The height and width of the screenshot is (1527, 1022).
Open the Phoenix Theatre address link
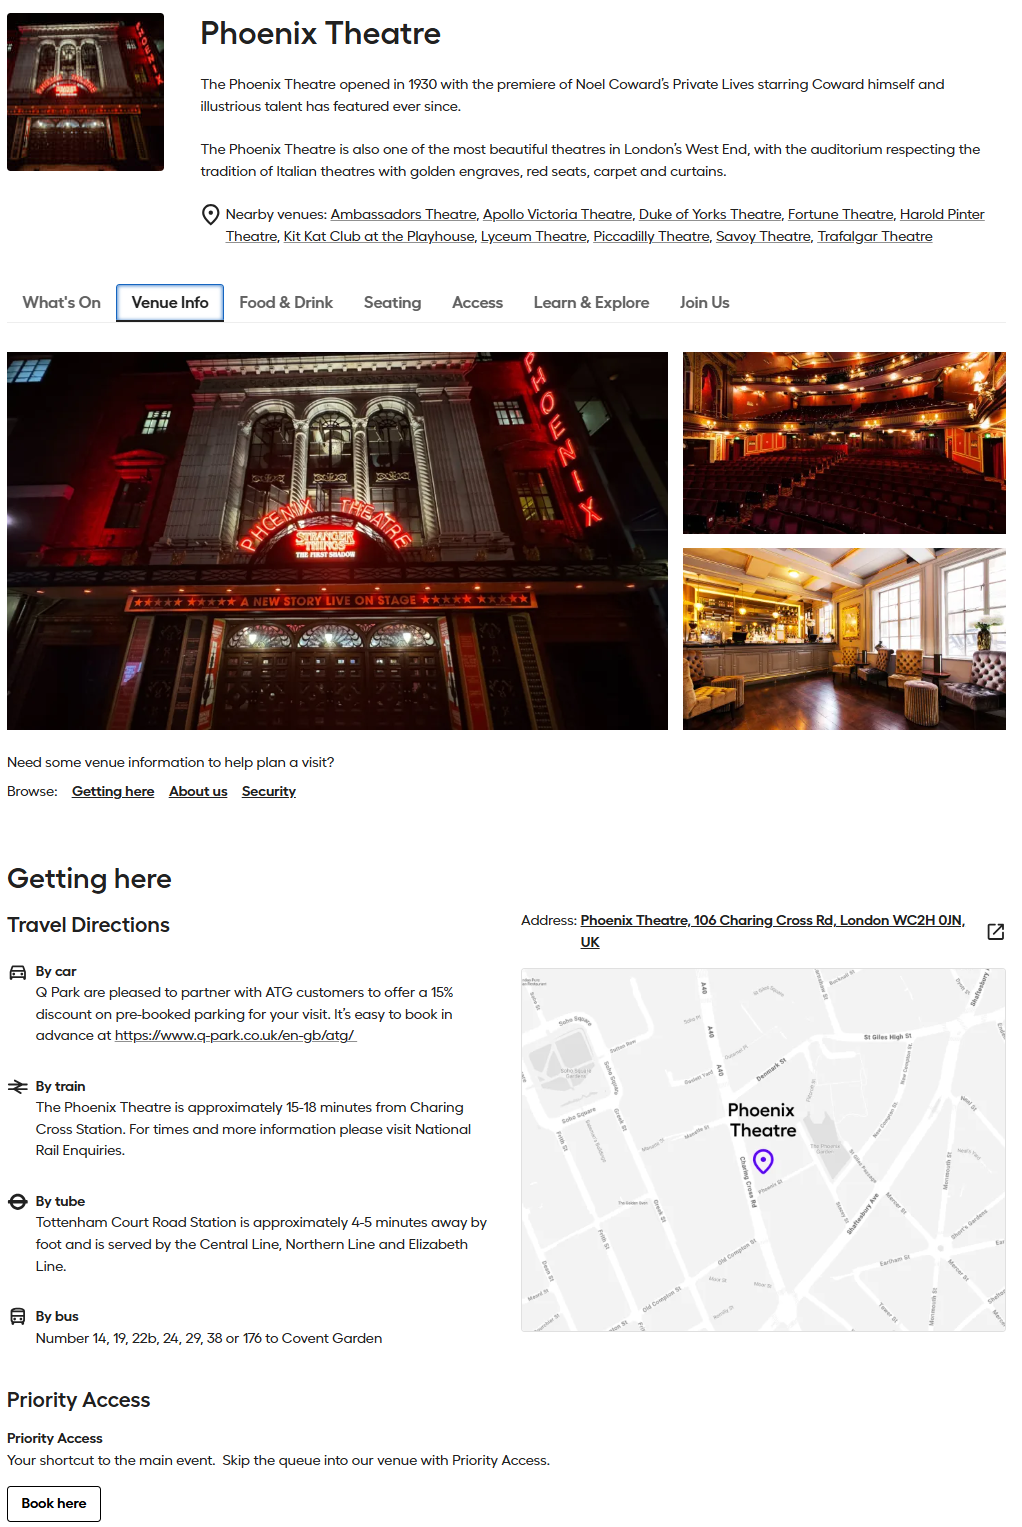(772, 931)
